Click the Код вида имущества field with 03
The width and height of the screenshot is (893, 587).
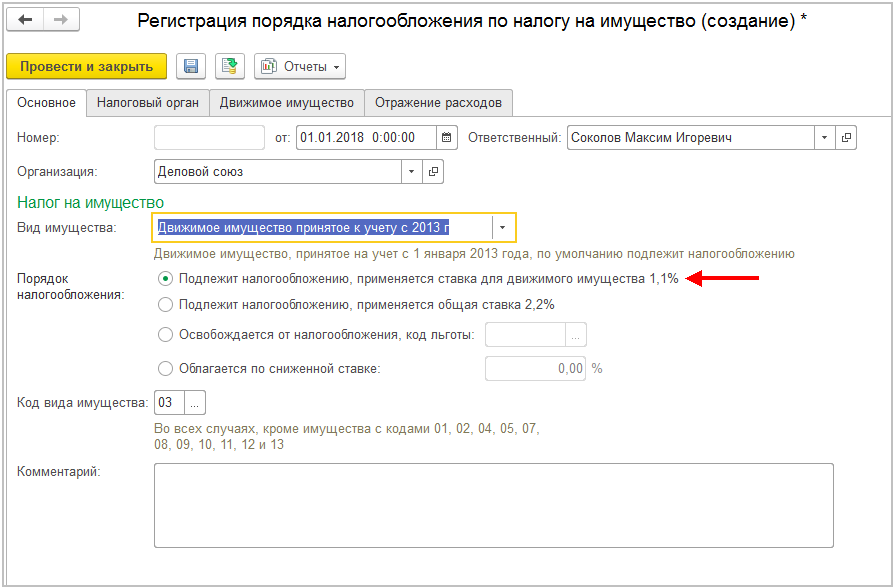pos(169,403)
